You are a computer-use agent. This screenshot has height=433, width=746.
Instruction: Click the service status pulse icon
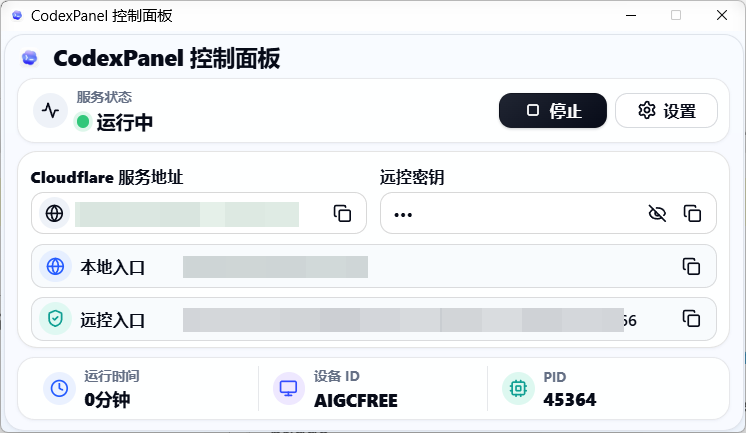[x=50, y=110]
